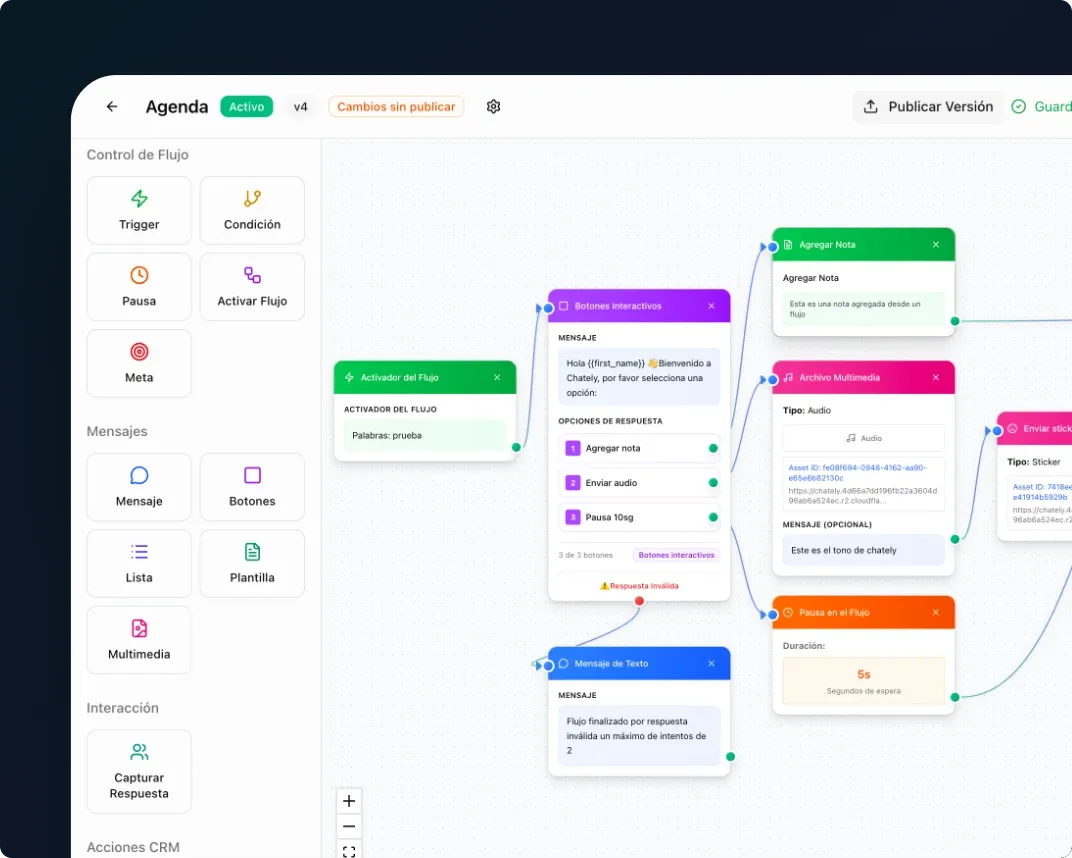1072x858 pixels.
Task: Click the 5s duration box
Action: (863, 681)
